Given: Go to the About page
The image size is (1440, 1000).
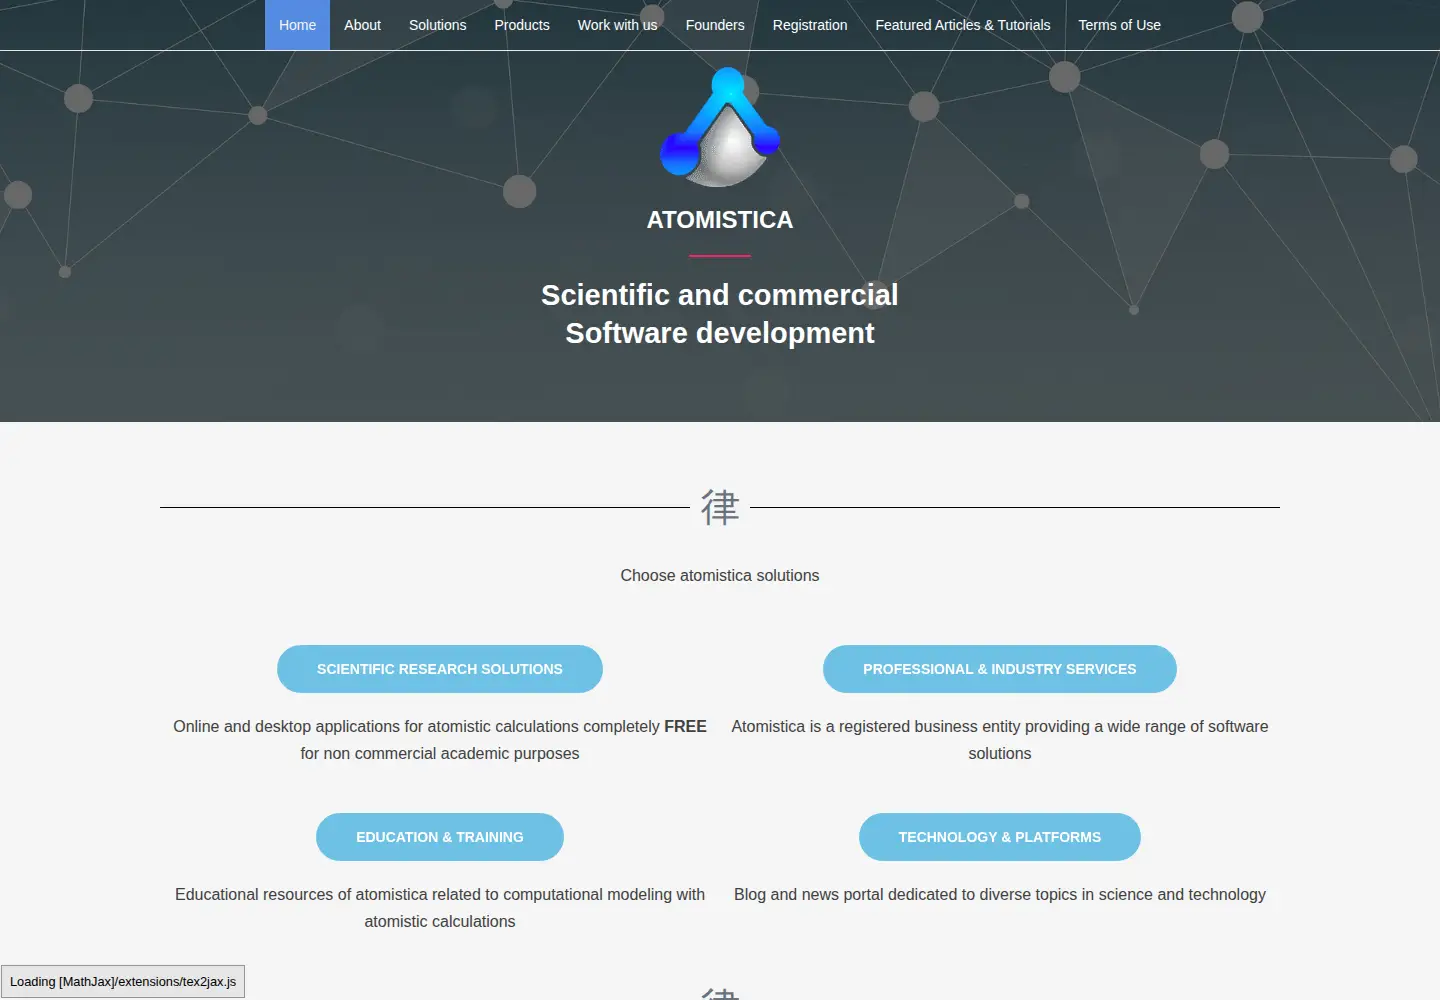Looking at the screenshot, I should tap(362, 25).
